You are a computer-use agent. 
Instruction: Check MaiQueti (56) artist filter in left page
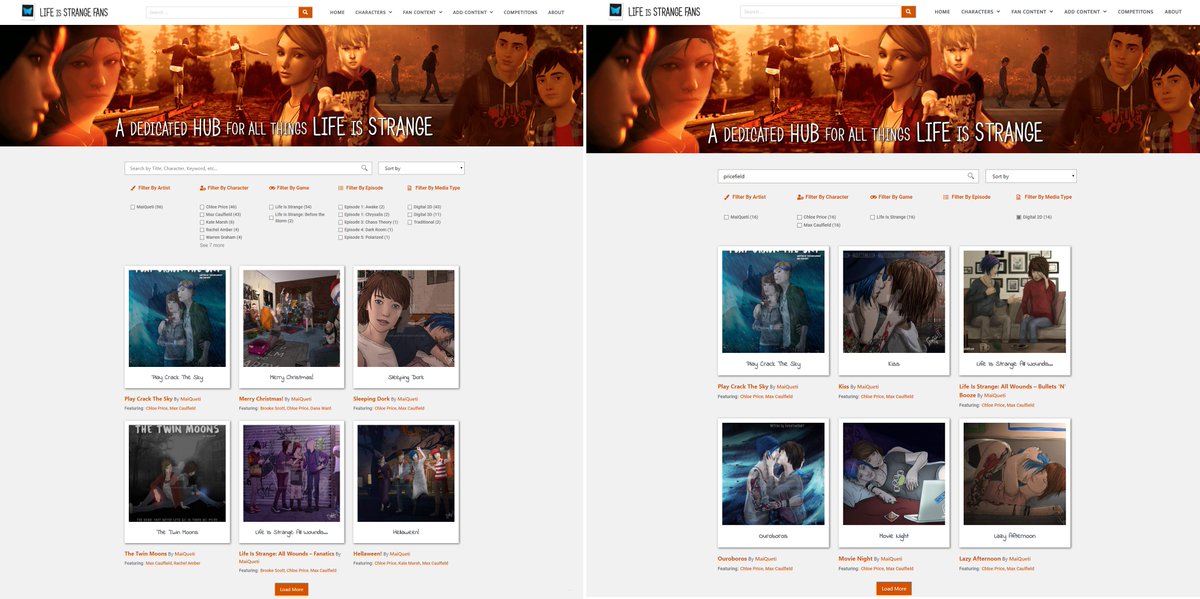click(132, 207)
